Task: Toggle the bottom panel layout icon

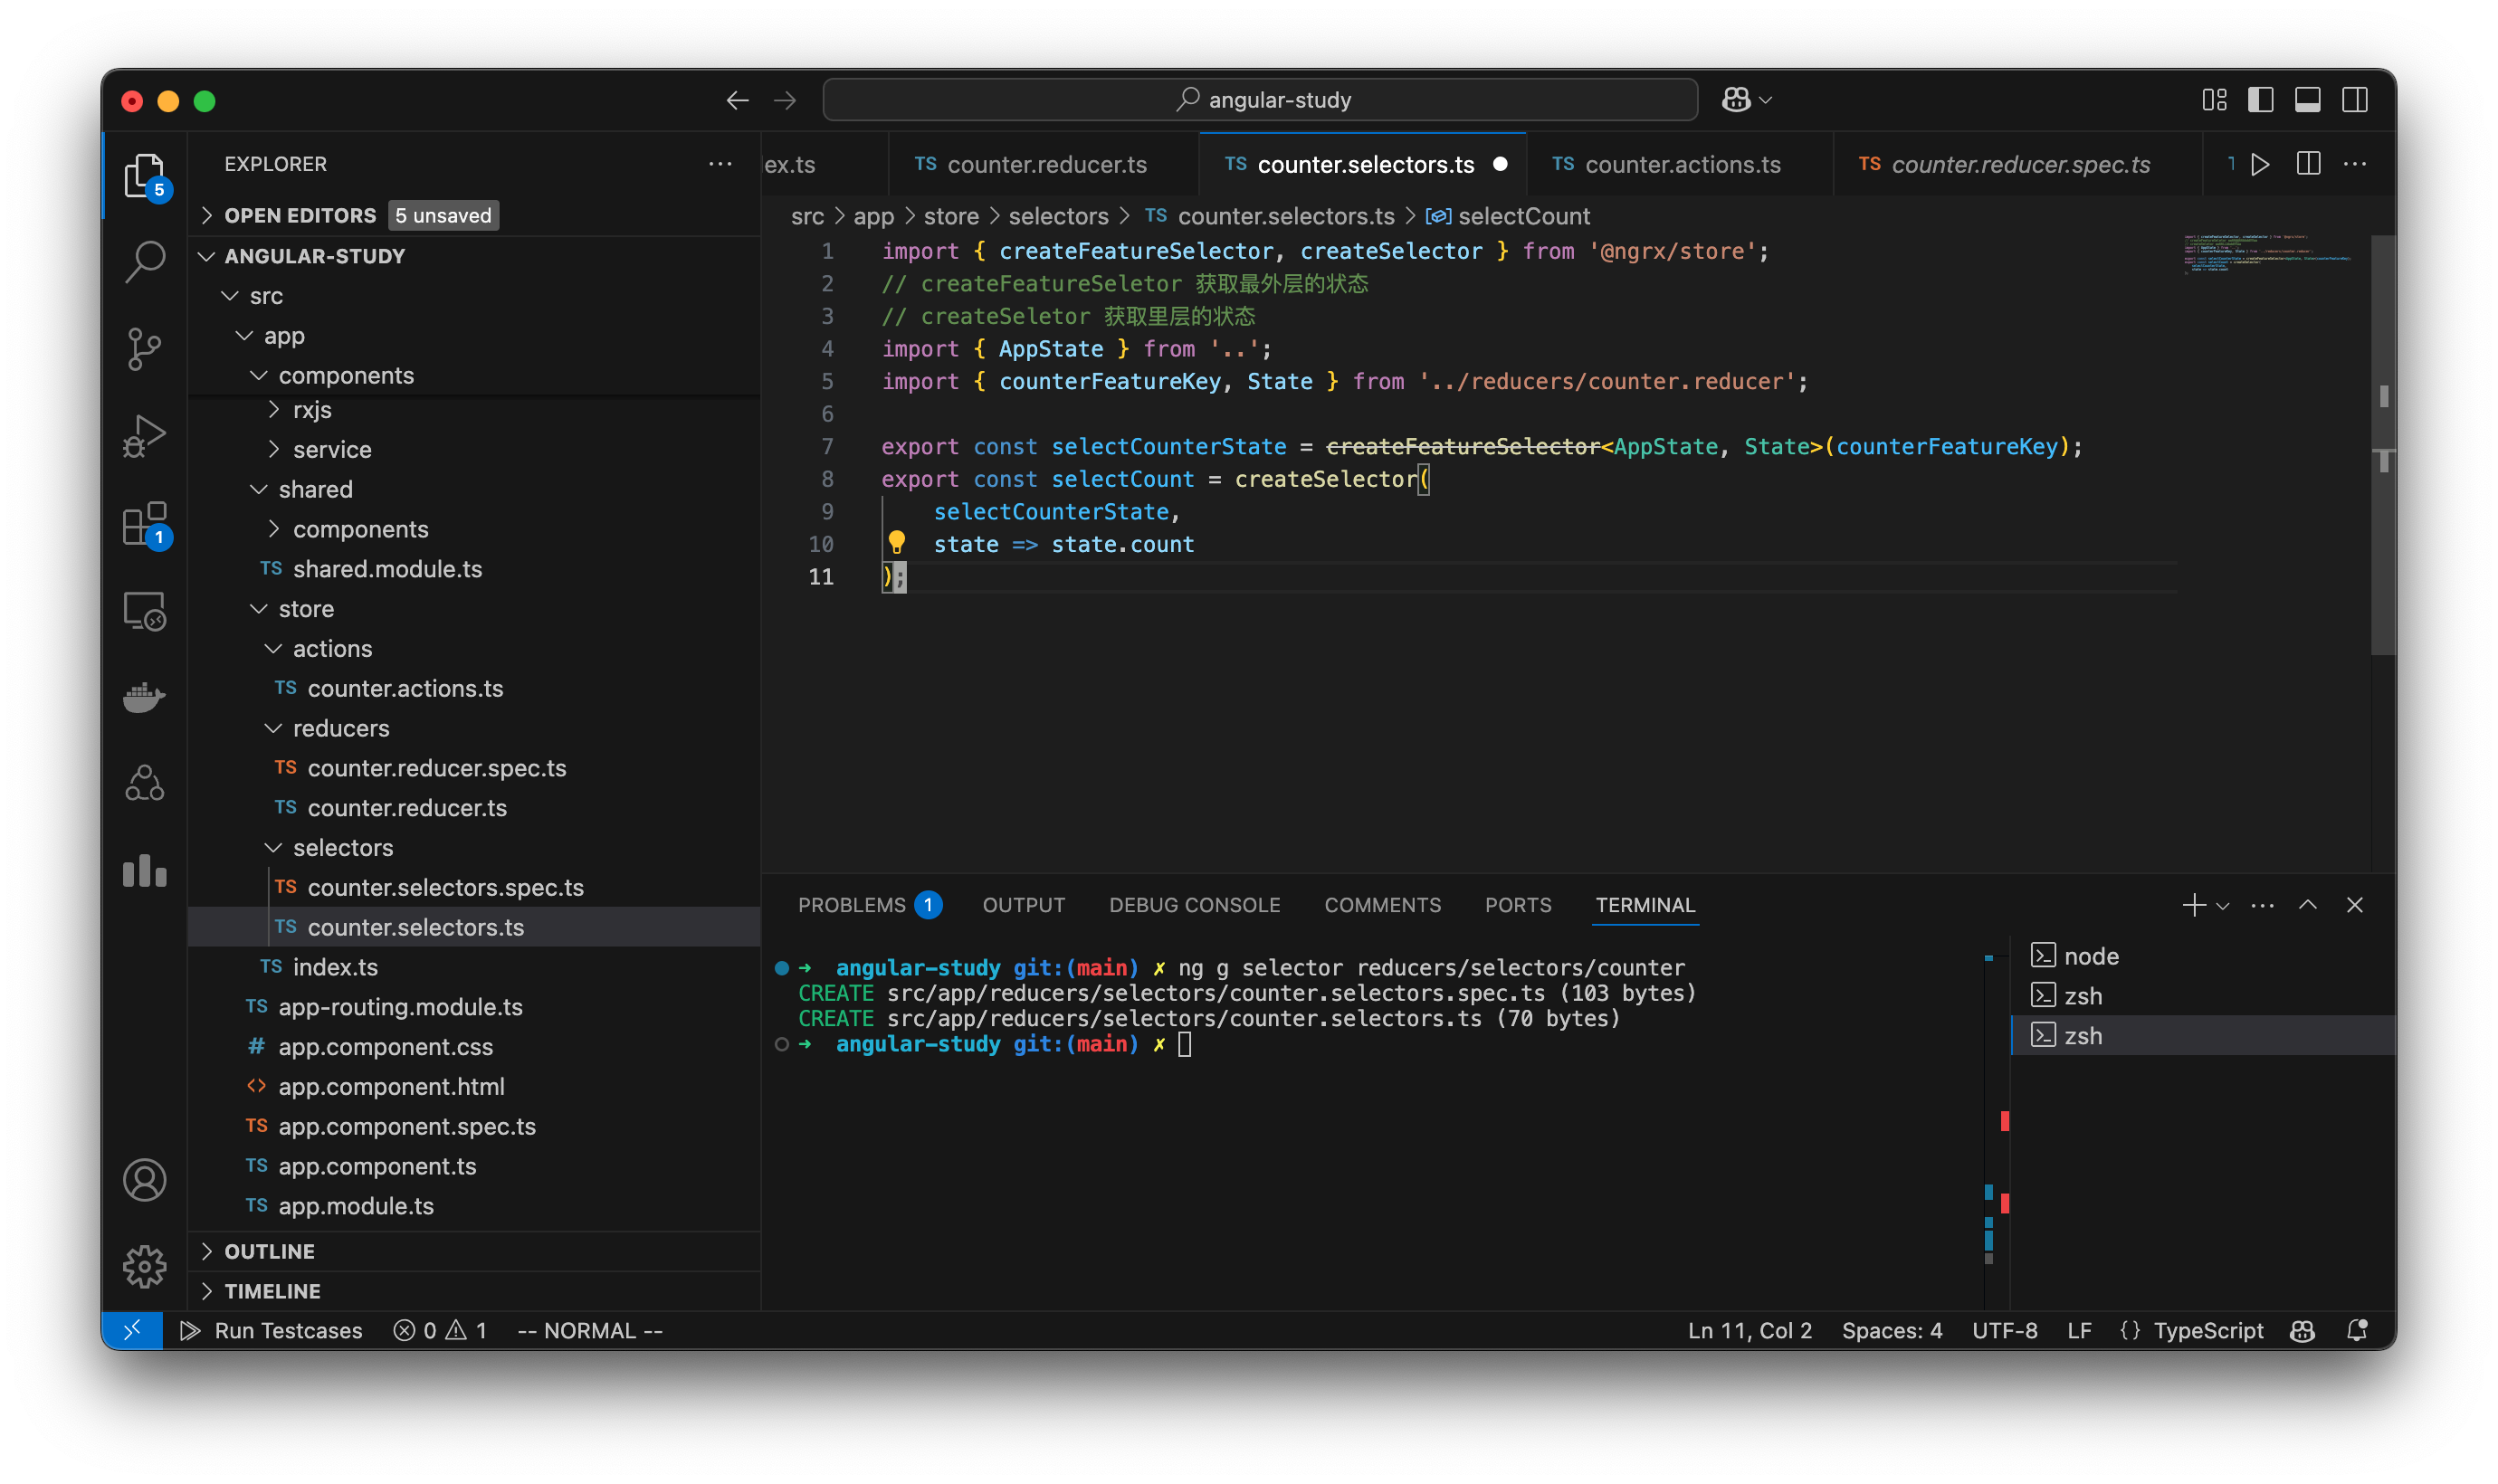Action: coord(2306,99)
